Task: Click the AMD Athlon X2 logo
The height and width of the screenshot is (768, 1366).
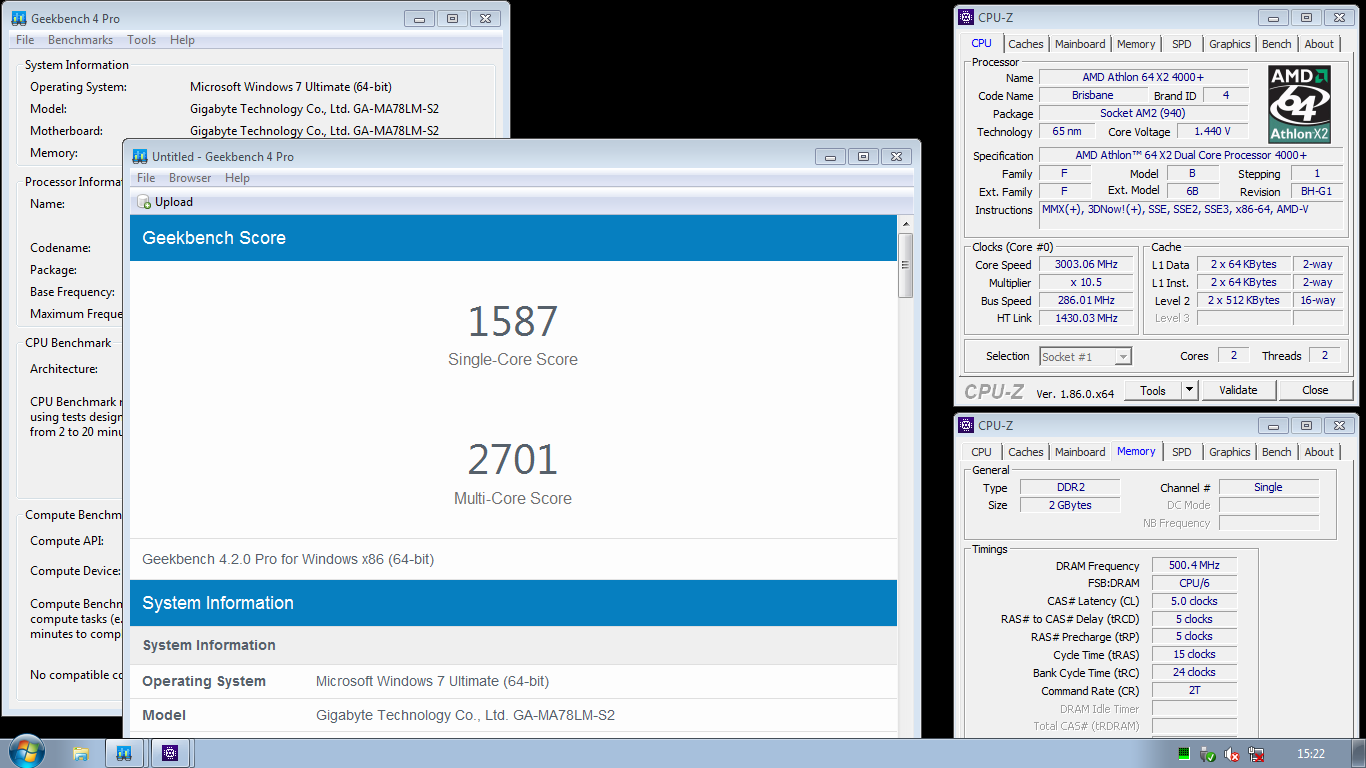Action: [1299, 104]
